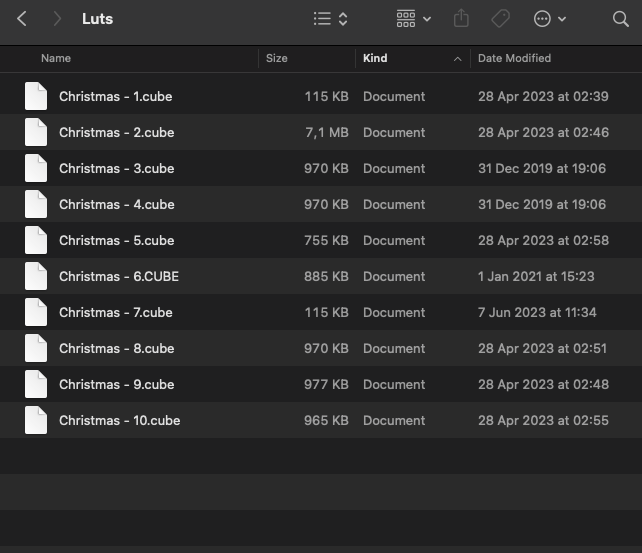The image size is (642, 553).
Task: Open the more actions ellipsis menu
Action: 550,19
